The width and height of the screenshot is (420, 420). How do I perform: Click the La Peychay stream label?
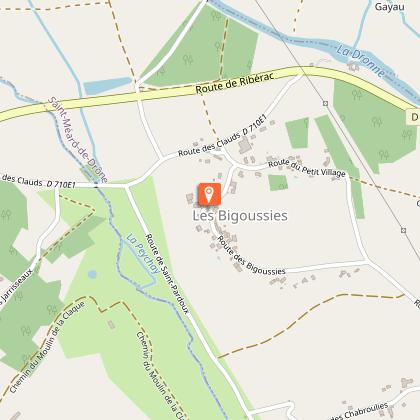[143, 254]
